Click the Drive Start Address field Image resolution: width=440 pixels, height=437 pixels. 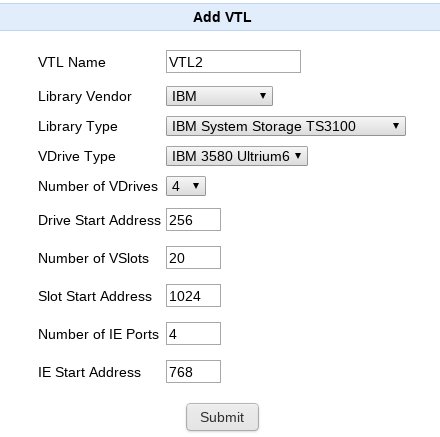(193, 220)
